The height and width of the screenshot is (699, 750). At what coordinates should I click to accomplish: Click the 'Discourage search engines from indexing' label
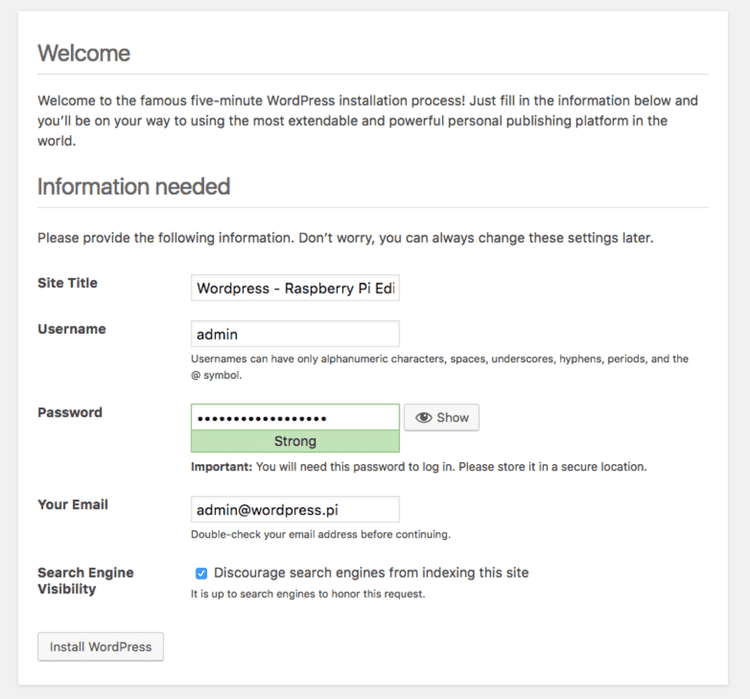(x=371, y=573)
